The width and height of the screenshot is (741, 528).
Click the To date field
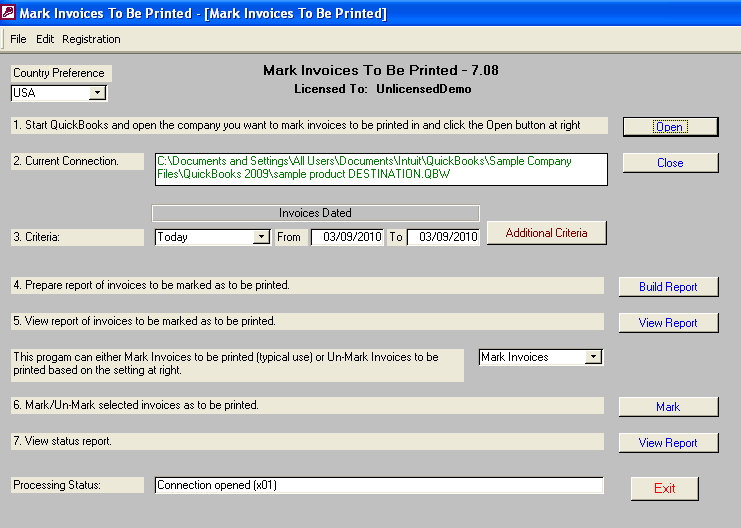(x=443, y=237)
